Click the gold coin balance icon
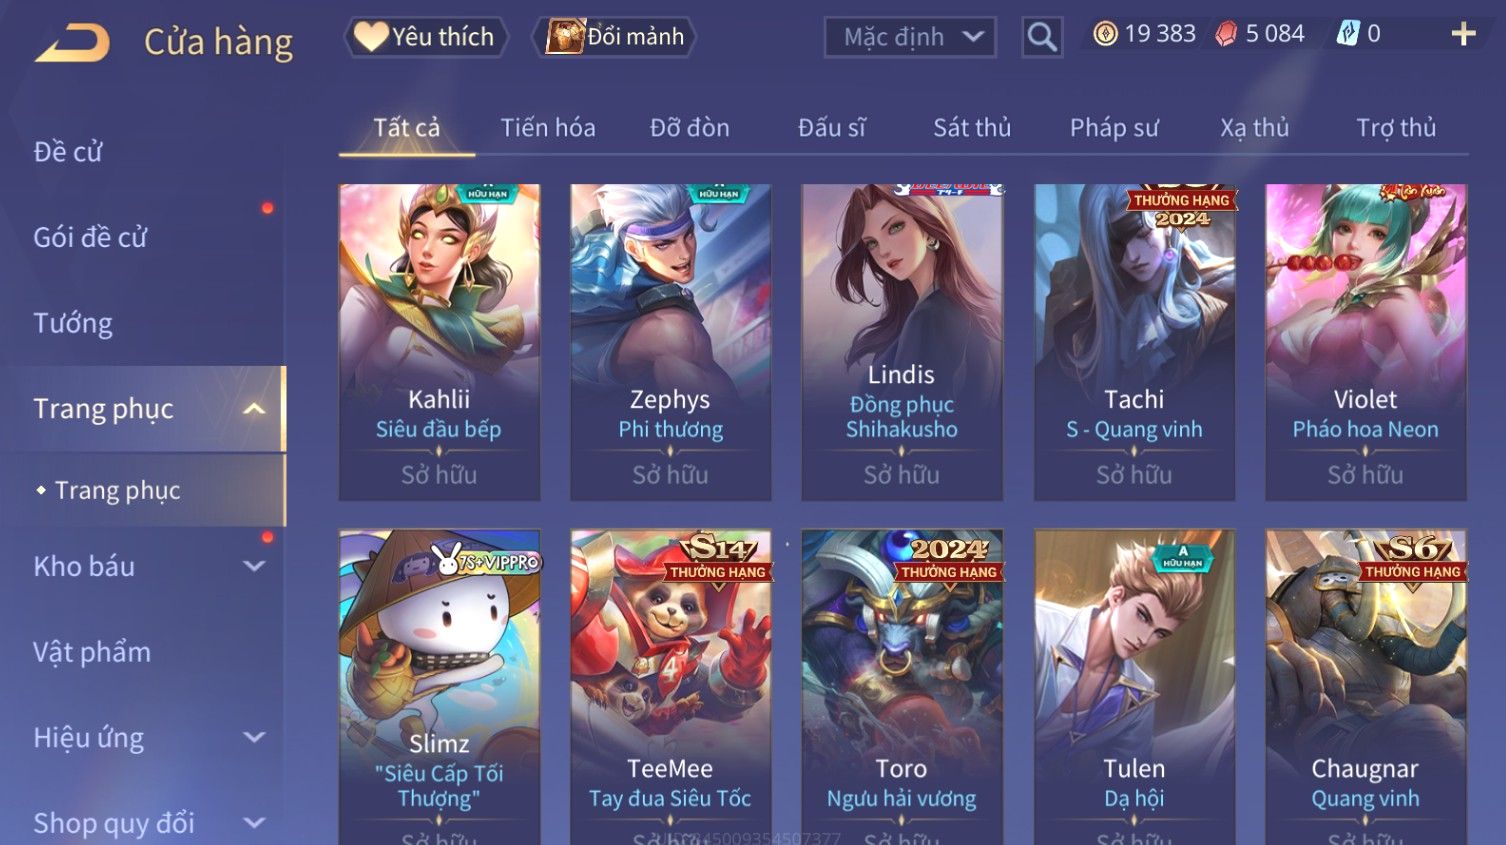The image size is (1506, 845). click(1105, 34)
